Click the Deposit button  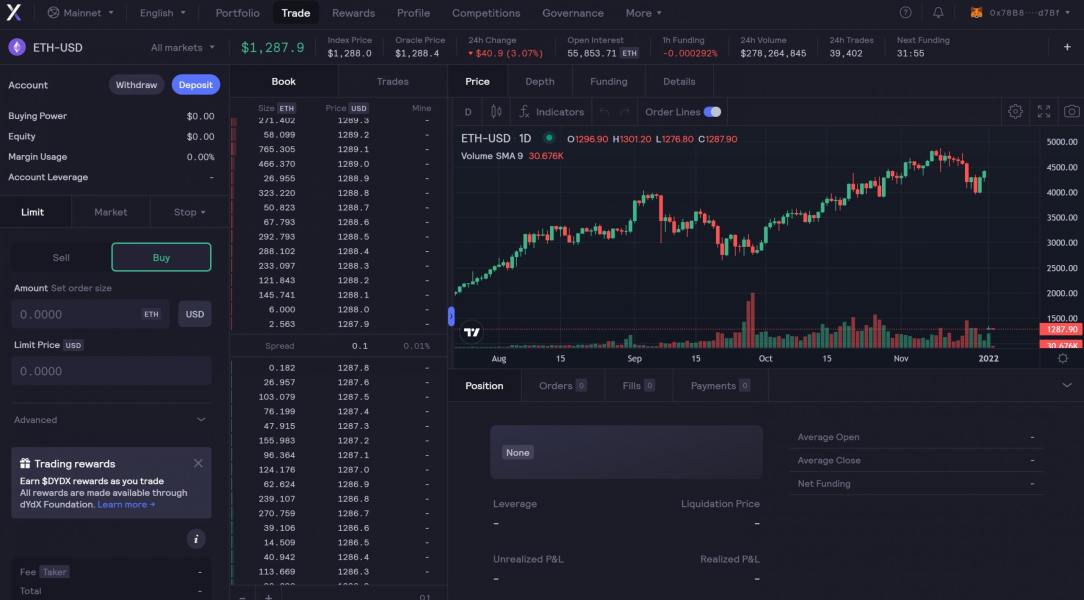coord(196,85)
